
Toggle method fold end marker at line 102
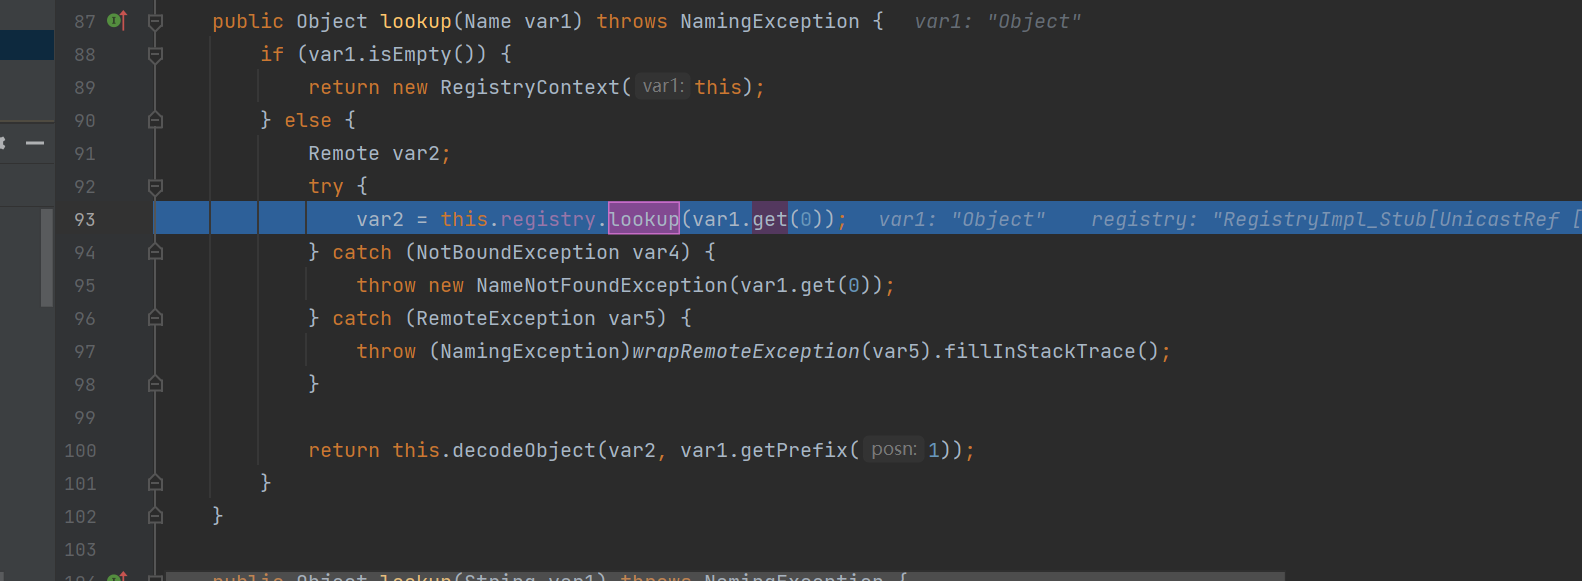point(155,516)
